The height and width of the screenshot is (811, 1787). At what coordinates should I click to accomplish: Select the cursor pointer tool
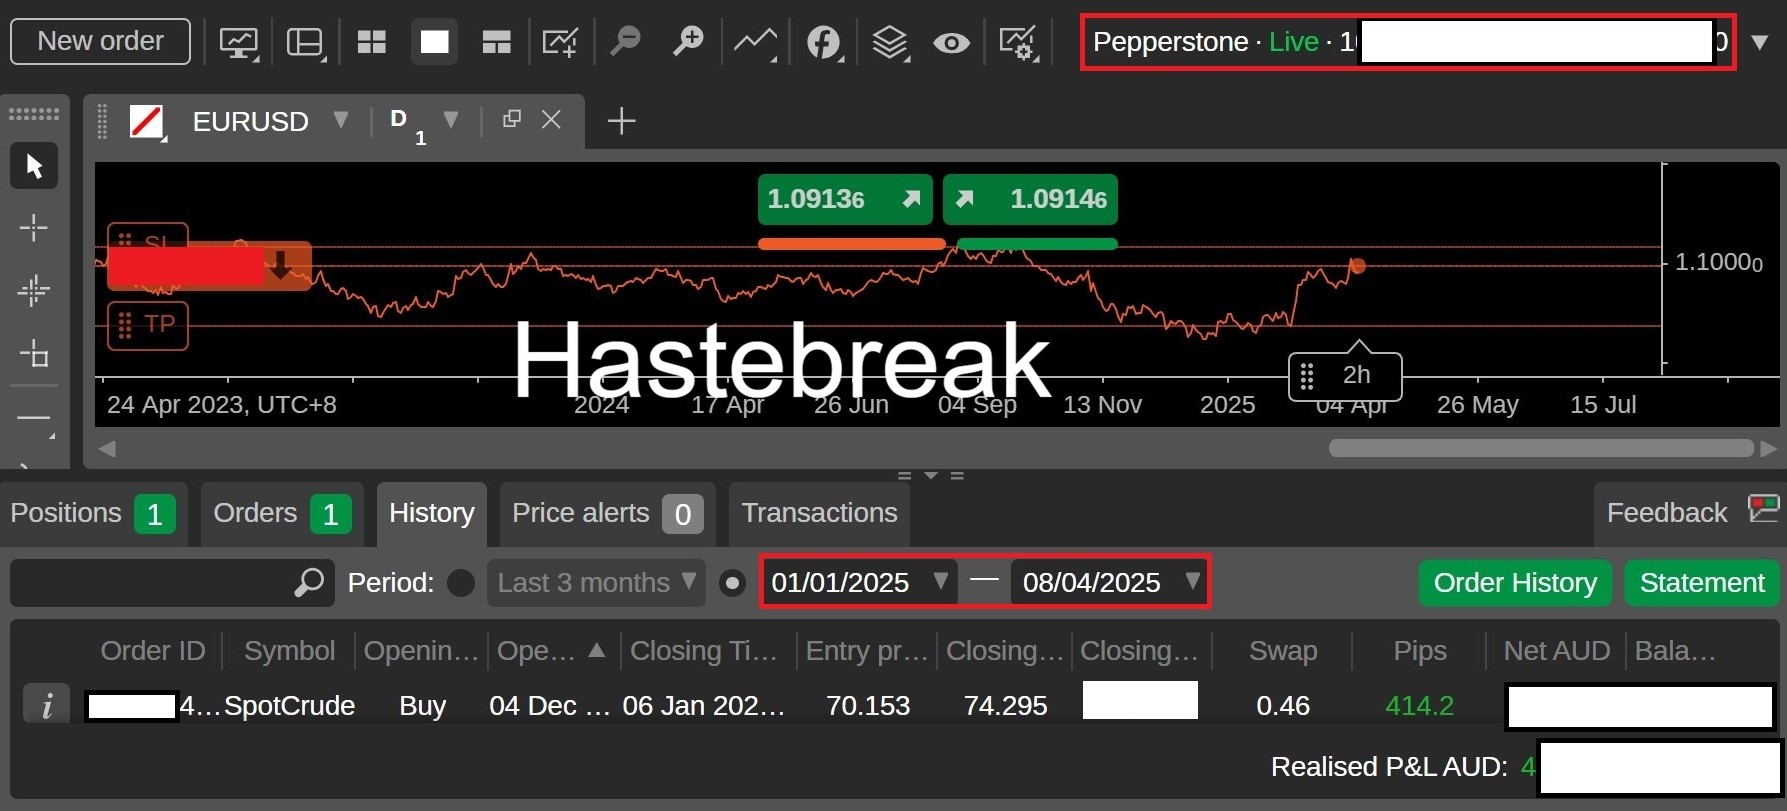[x=34, y=166]
